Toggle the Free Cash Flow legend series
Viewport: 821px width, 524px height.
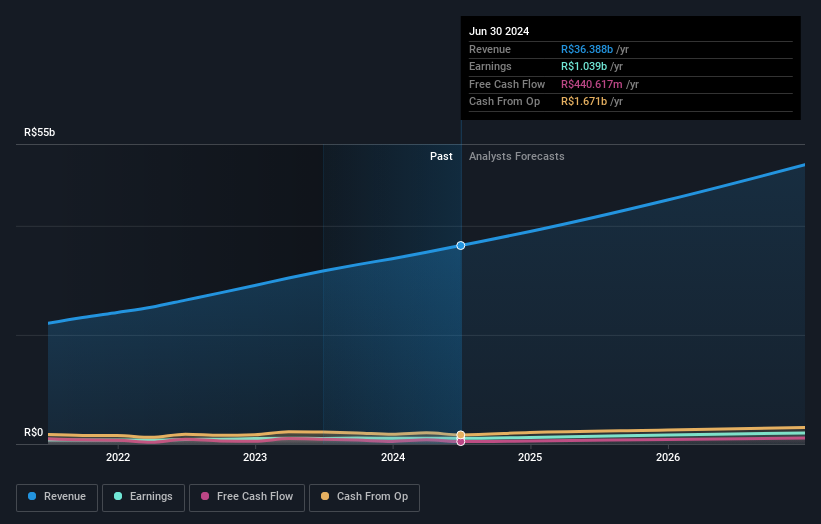247,497
